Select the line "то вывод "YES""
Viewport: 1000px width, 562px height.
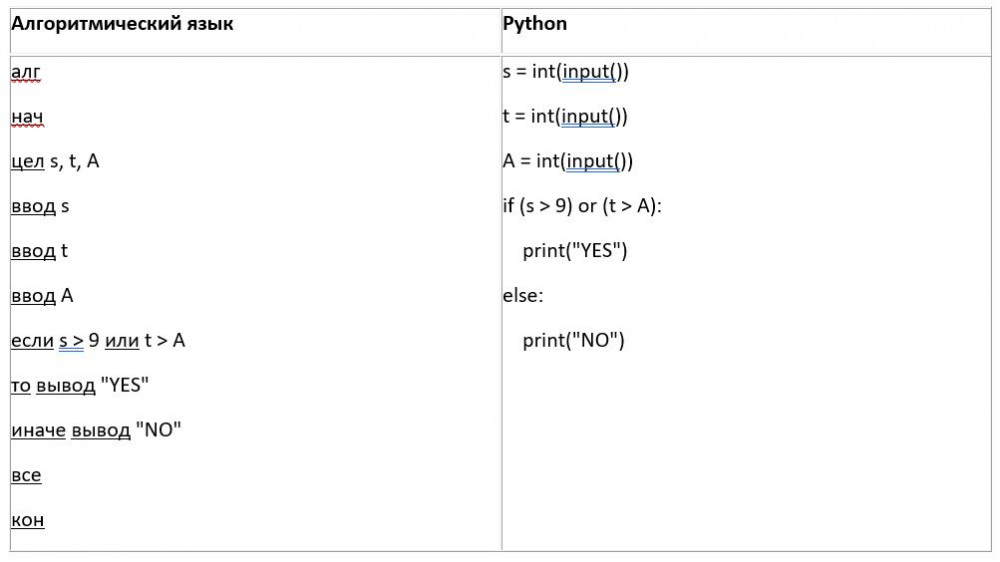(x=80, y=386)
